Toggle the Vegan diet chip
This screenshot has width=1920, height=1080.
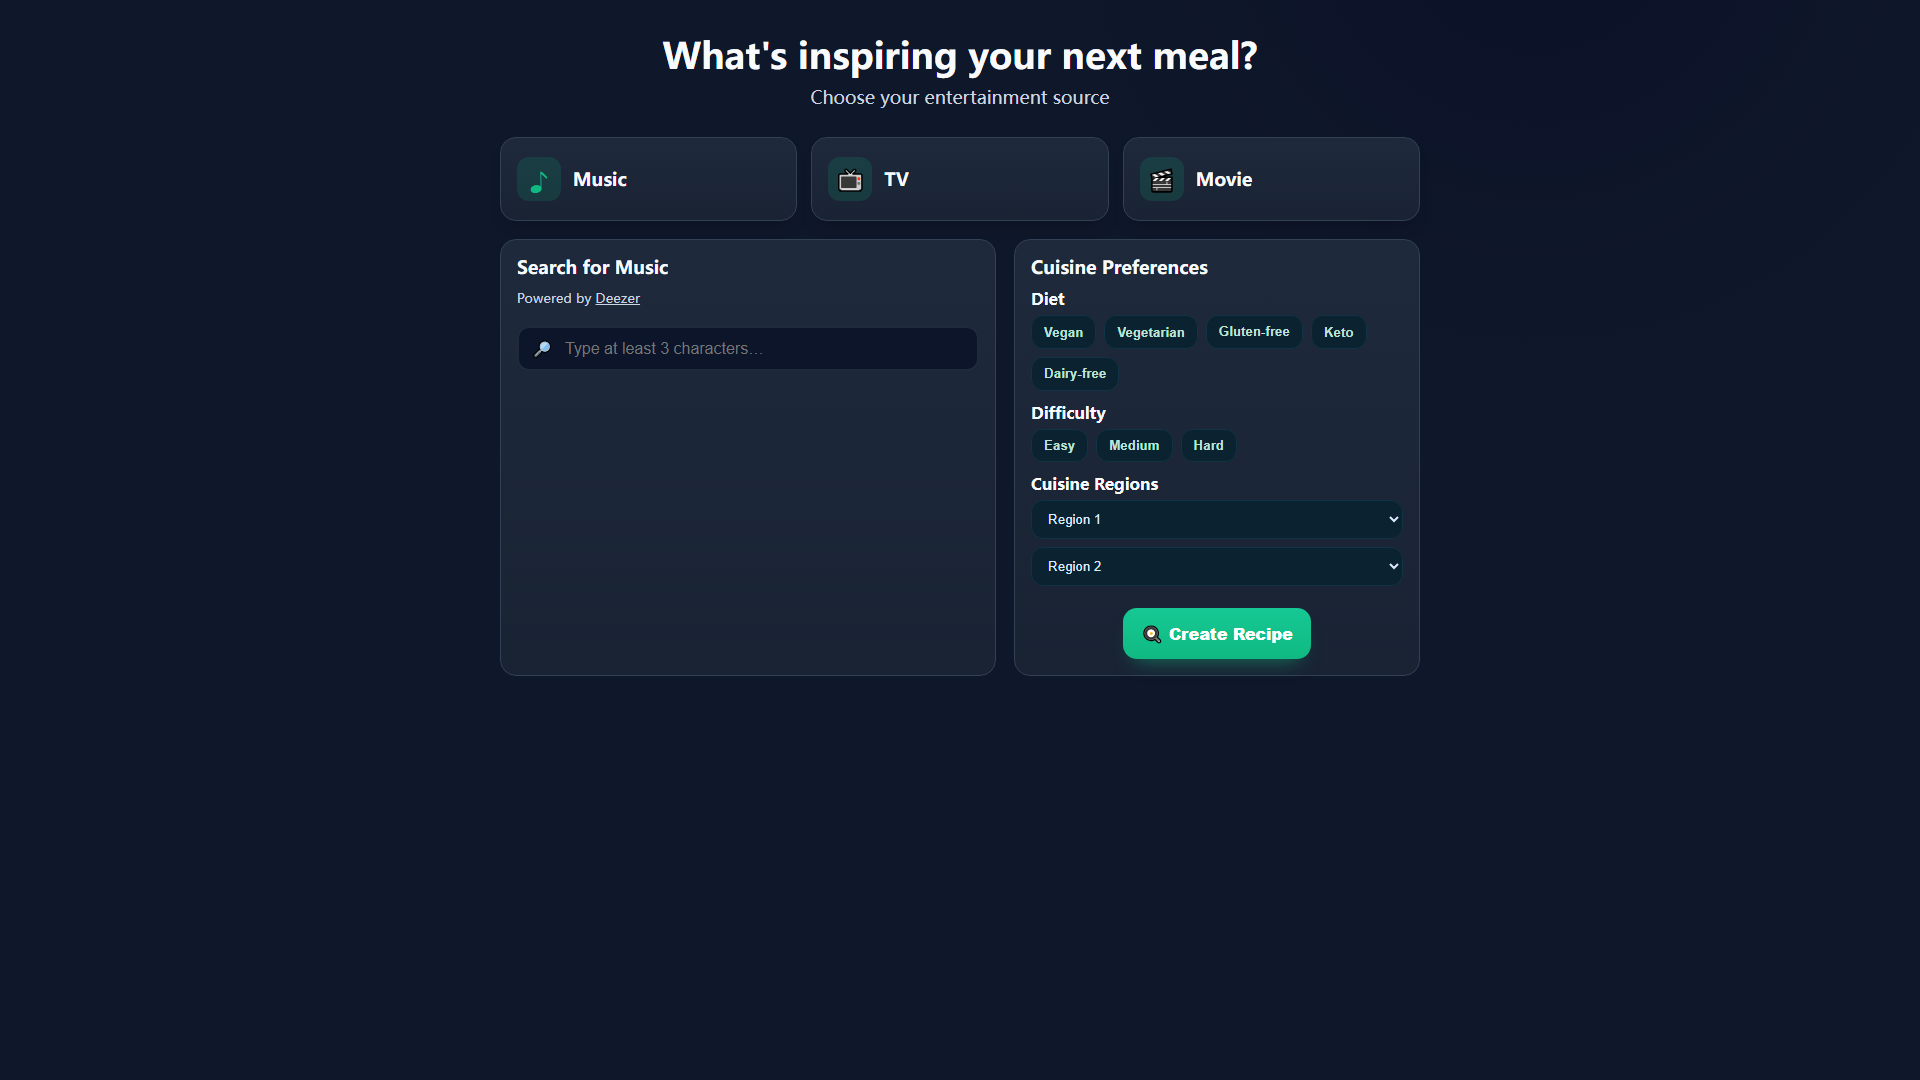coord(1063,332)
